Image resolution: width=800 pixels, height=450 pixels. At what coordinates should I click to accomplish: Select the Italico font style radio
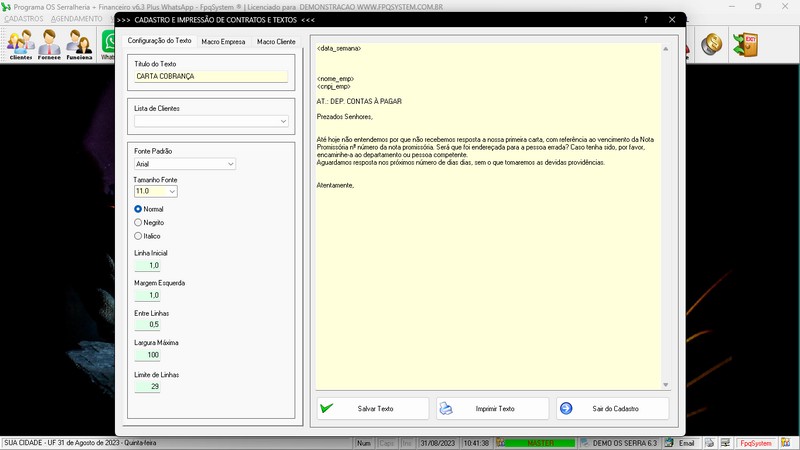tap(138, 236)
